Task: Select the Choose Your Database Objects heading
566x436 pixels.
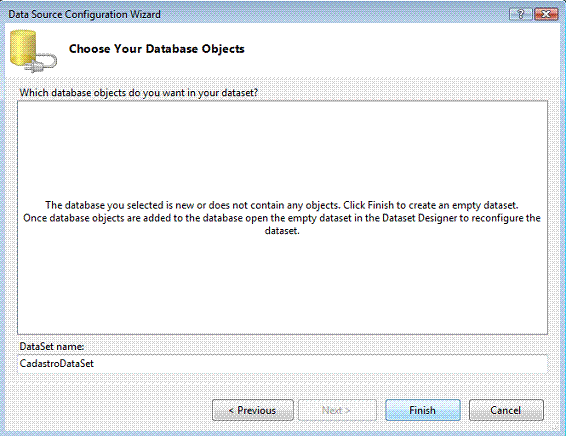Action: pos(157,49)
